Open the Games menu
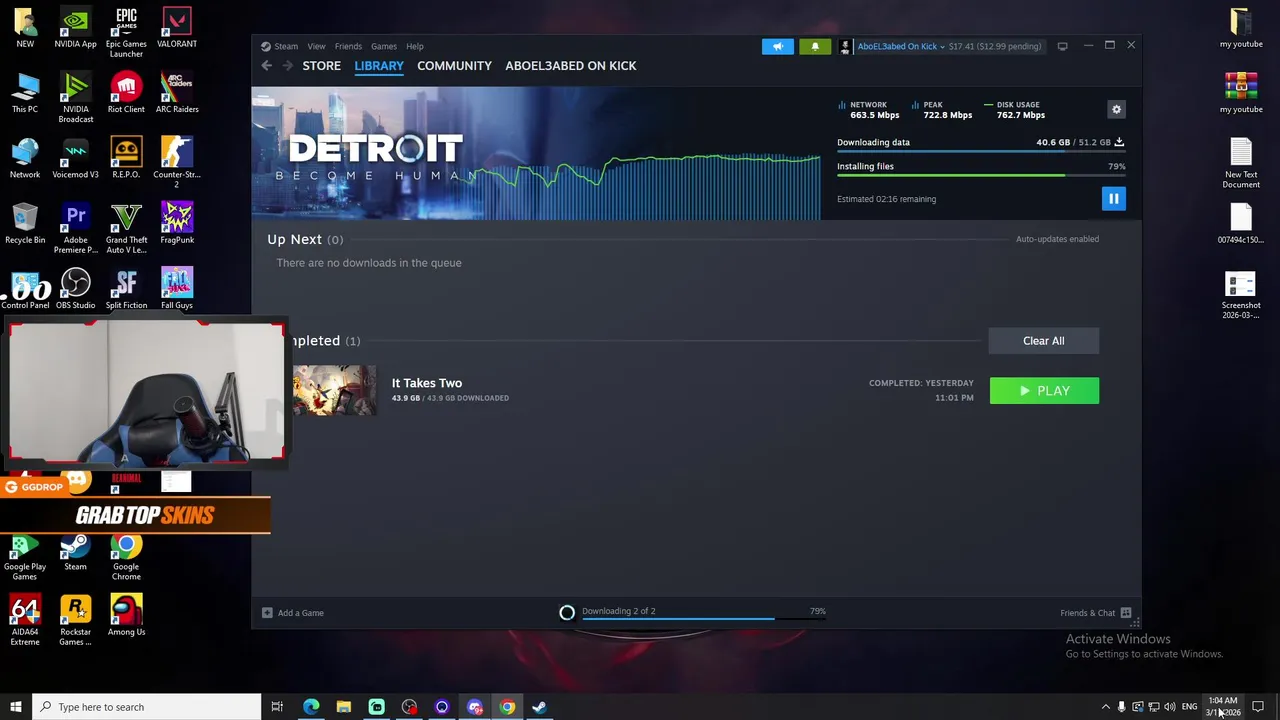Screen dimensions: 1280x720 coord(384,46)
